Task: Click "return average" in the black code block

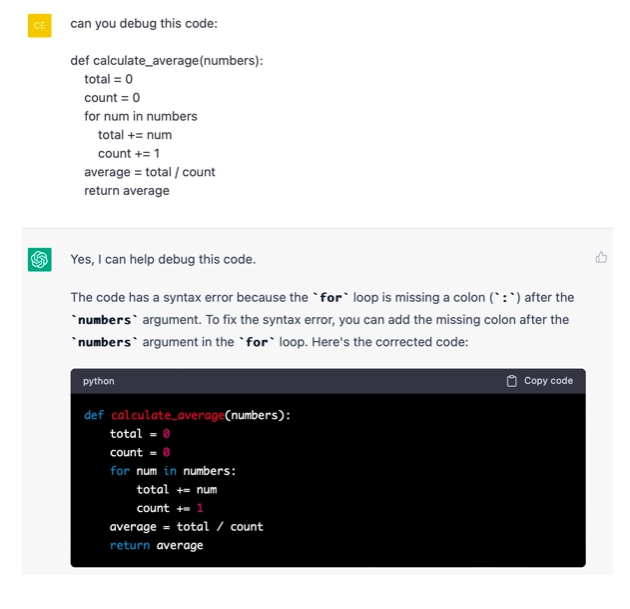Action: (x=156, y=545)
